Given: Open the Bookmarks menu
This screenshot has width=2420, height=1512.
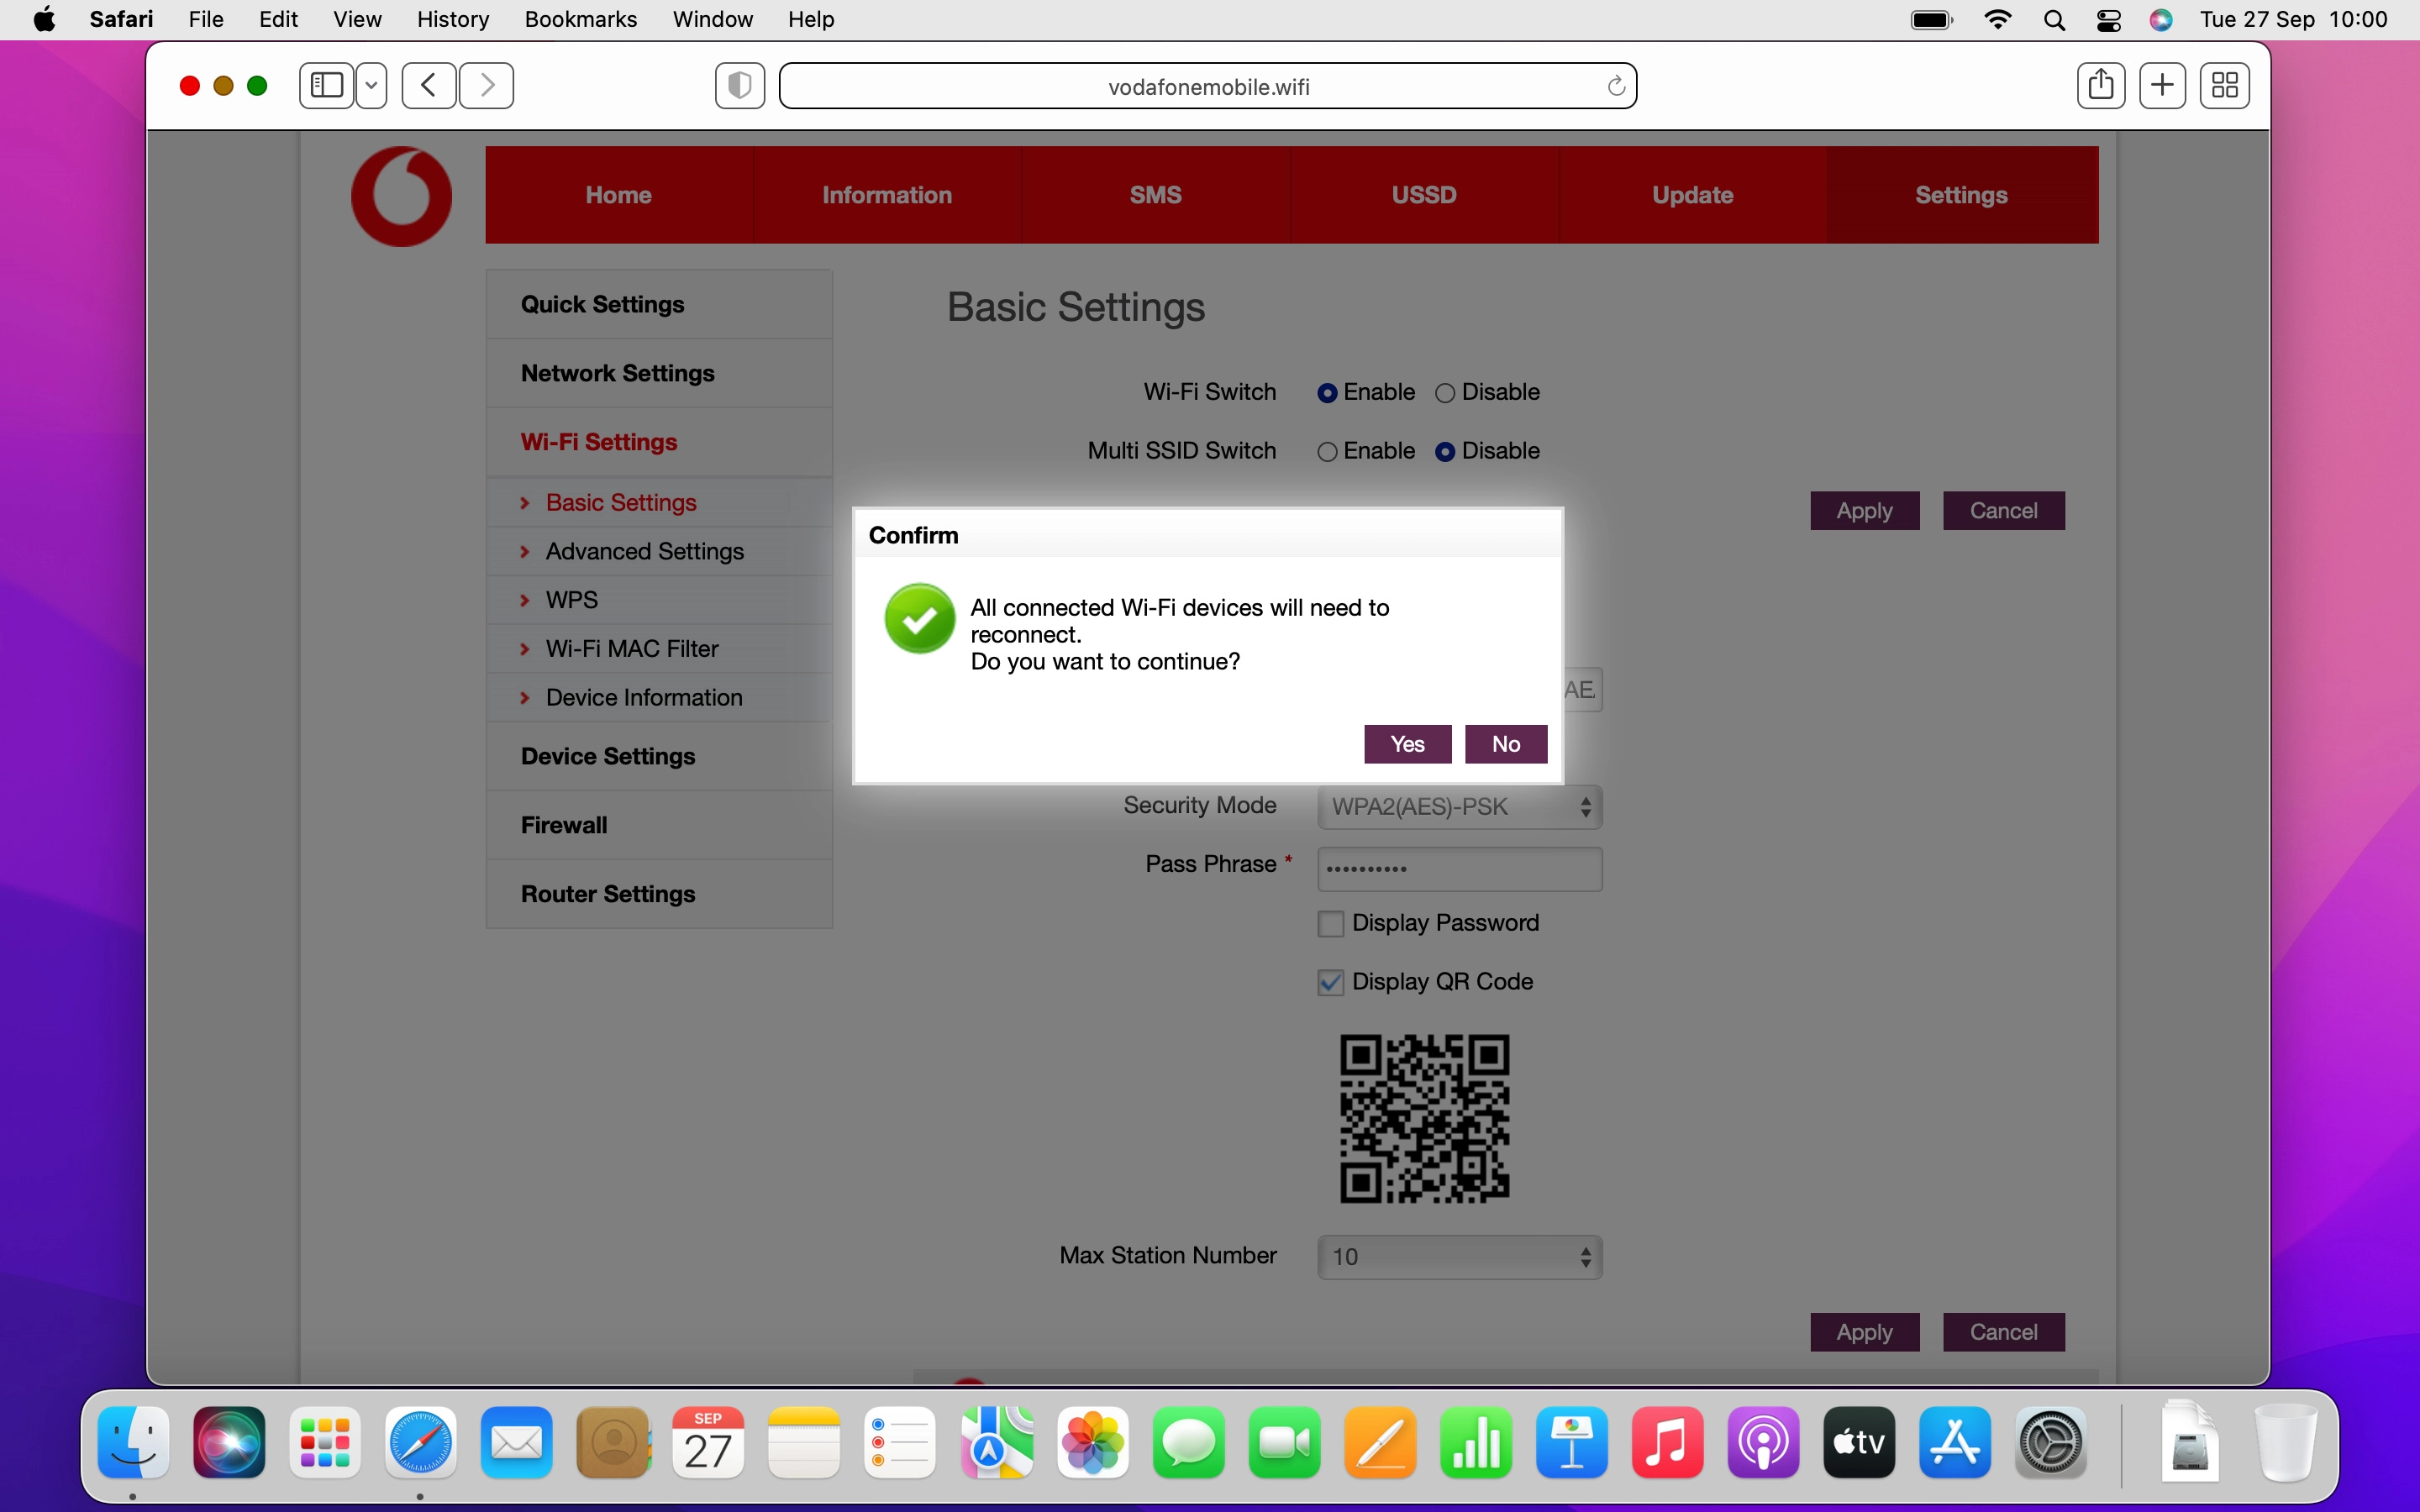Looking at the screenshot, I should 580,19.
